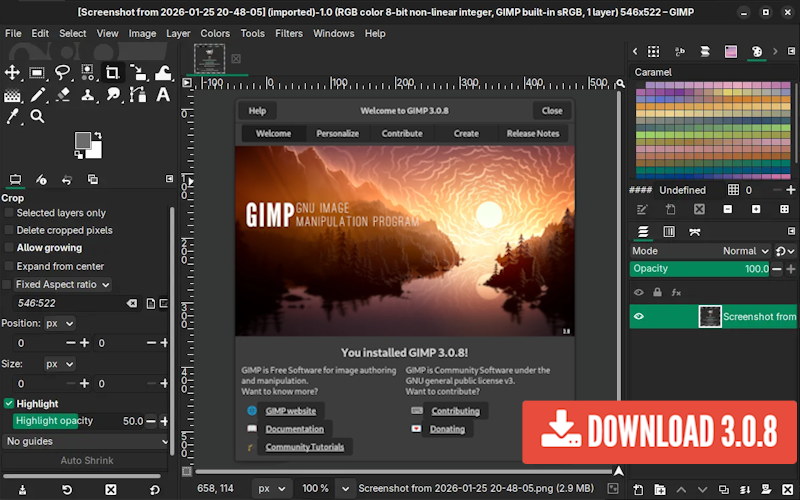Enable the Delete cropped pixels checkbox

point(10,230)
